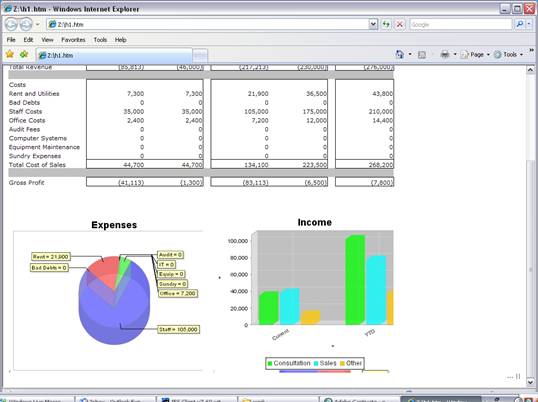Click the Expenses chart title
This screenshot has height=402, width=538.
pyautogui.click(x=114, y=225)
